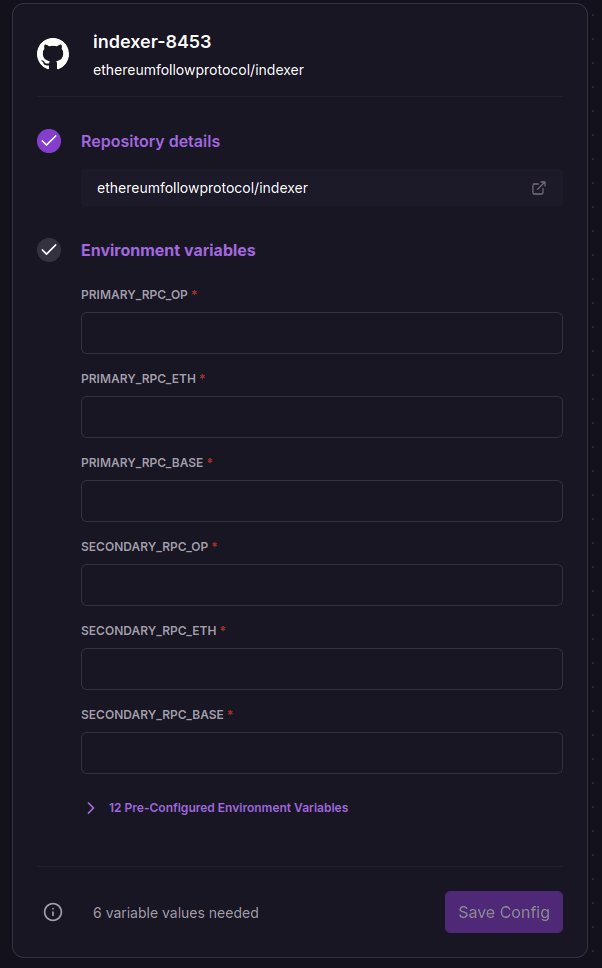Focus the SECONDARY_RPC_ETH input field
The height and width of the screenshot is (968, 602).
click(x=321, y=669)
